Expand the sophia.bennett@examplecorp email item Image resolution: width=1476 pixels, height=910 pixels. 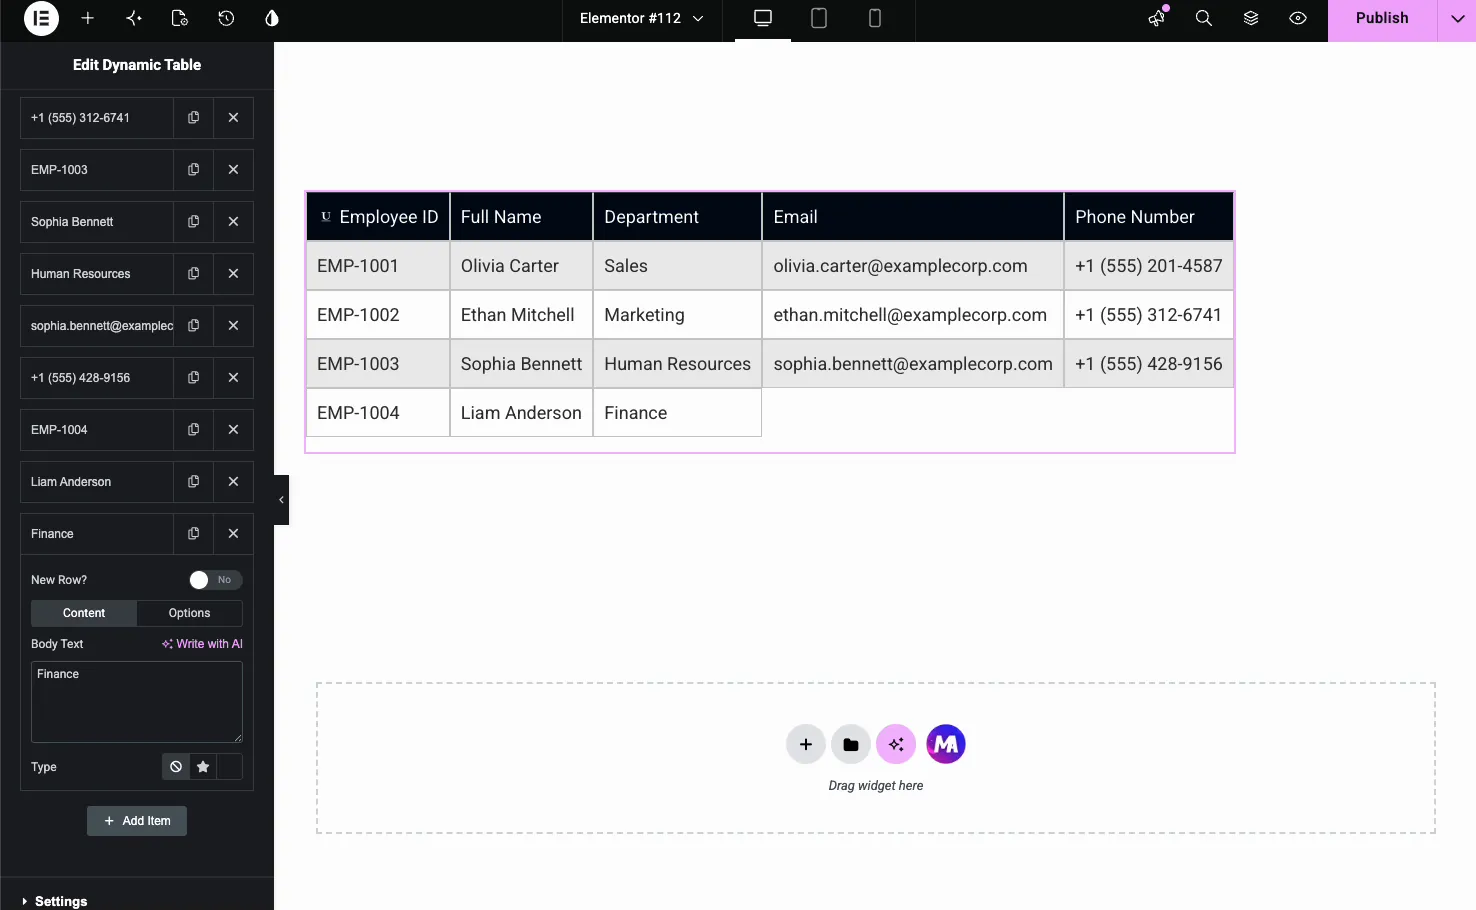[97, 326]
